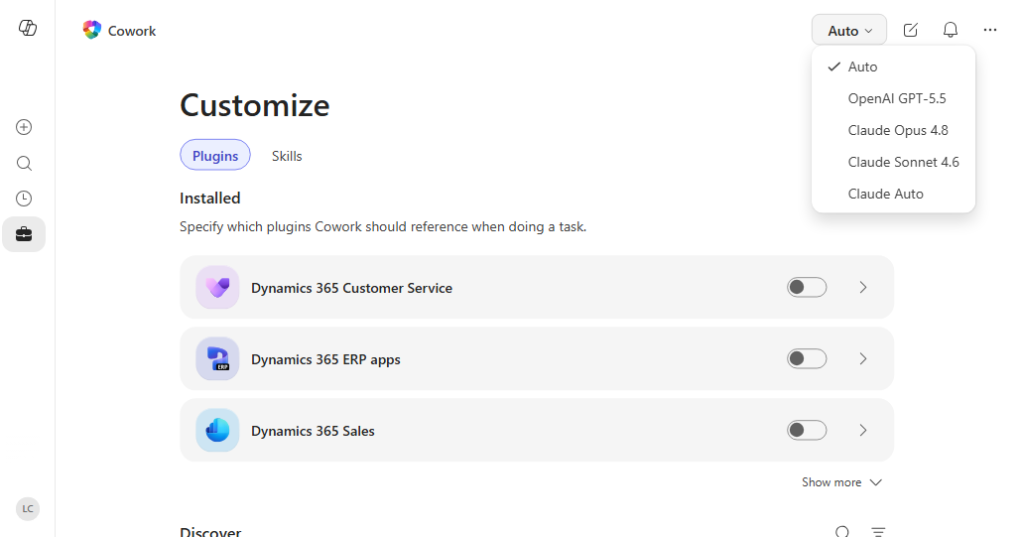Image resolution: width=1022 pixels, height=537 pixels.
Task: Enable Dynamics 365 Customer Service plugin toggle
Action: pyautogui.click(x=806, y=287)
